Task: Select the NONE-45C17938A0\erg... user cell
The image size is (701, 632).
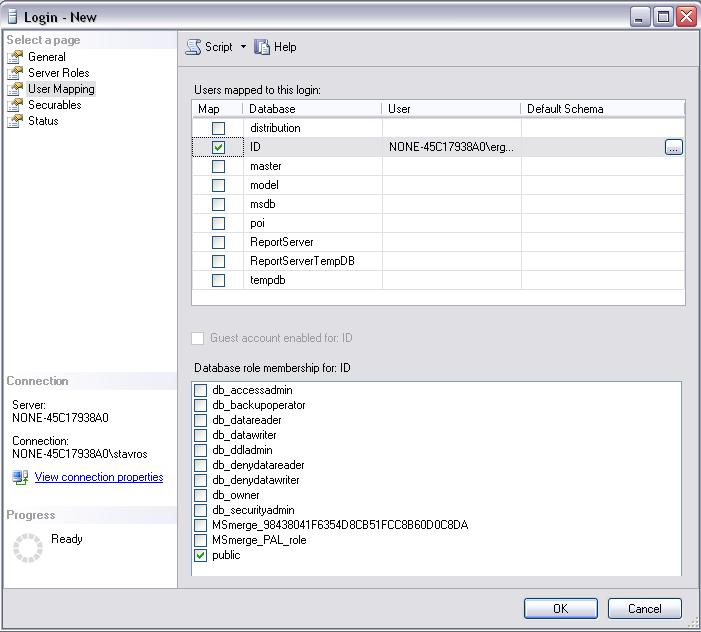Action: coord(452,147)
